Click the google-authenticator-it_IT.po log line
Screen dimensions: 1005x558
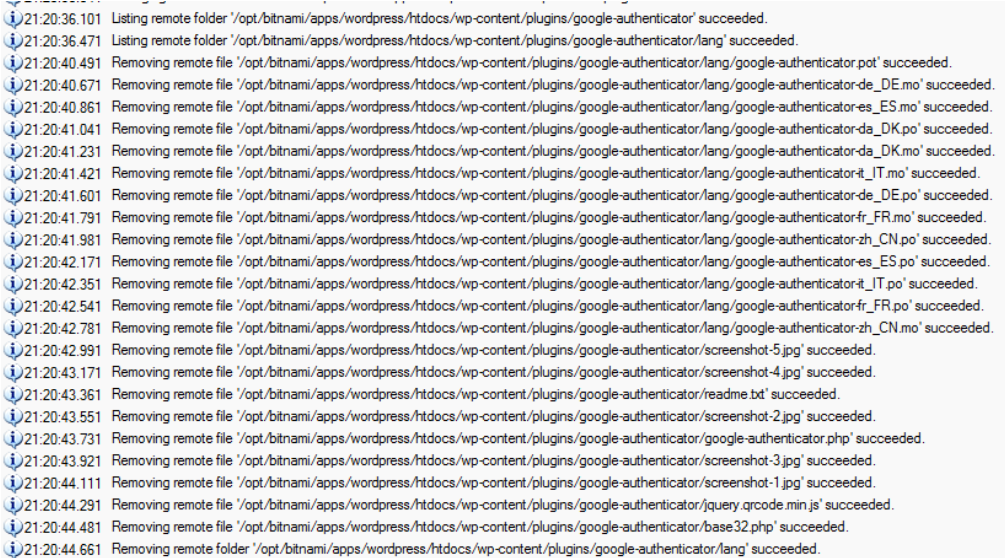(490, 284)
